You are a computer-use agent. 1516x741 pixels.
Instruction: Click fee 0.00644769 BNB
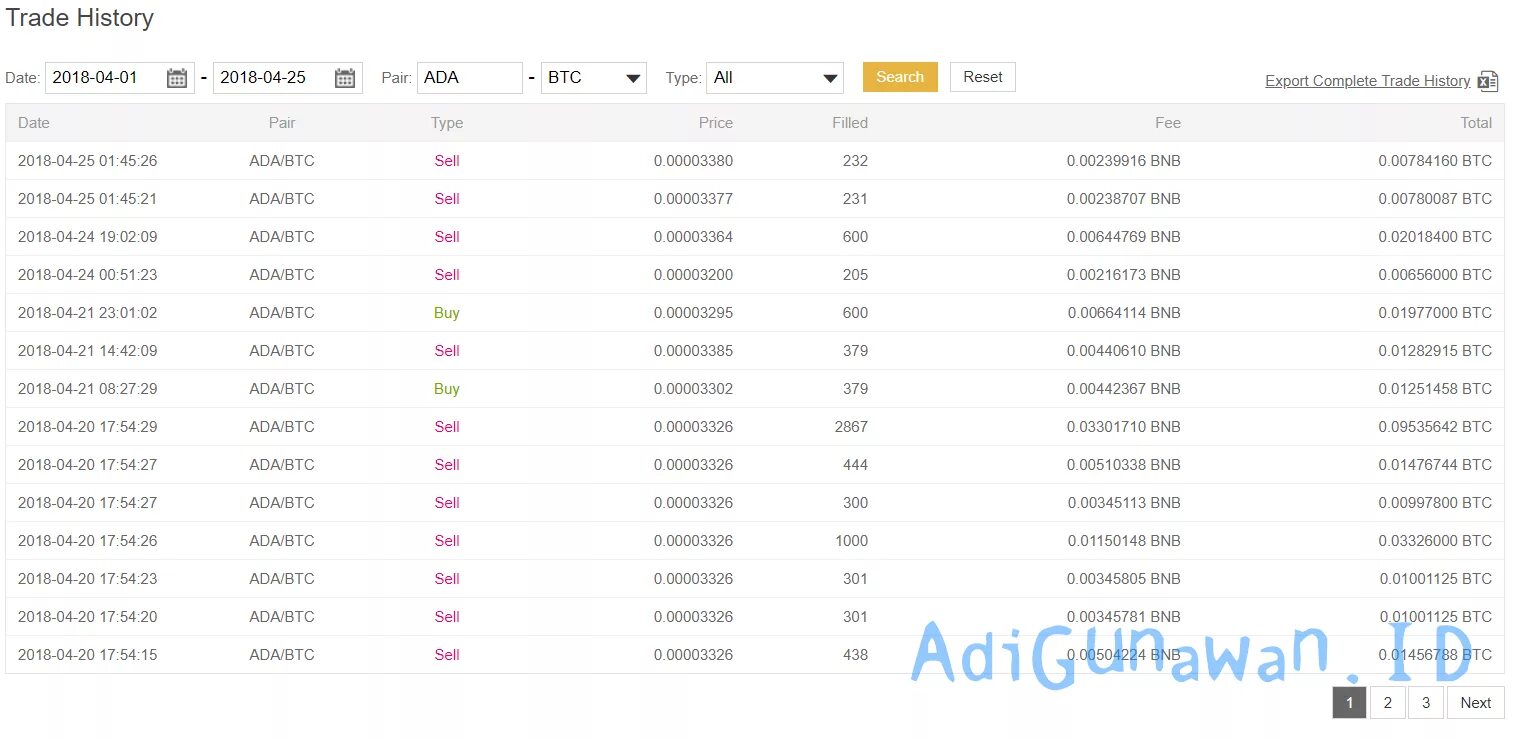1124,237
